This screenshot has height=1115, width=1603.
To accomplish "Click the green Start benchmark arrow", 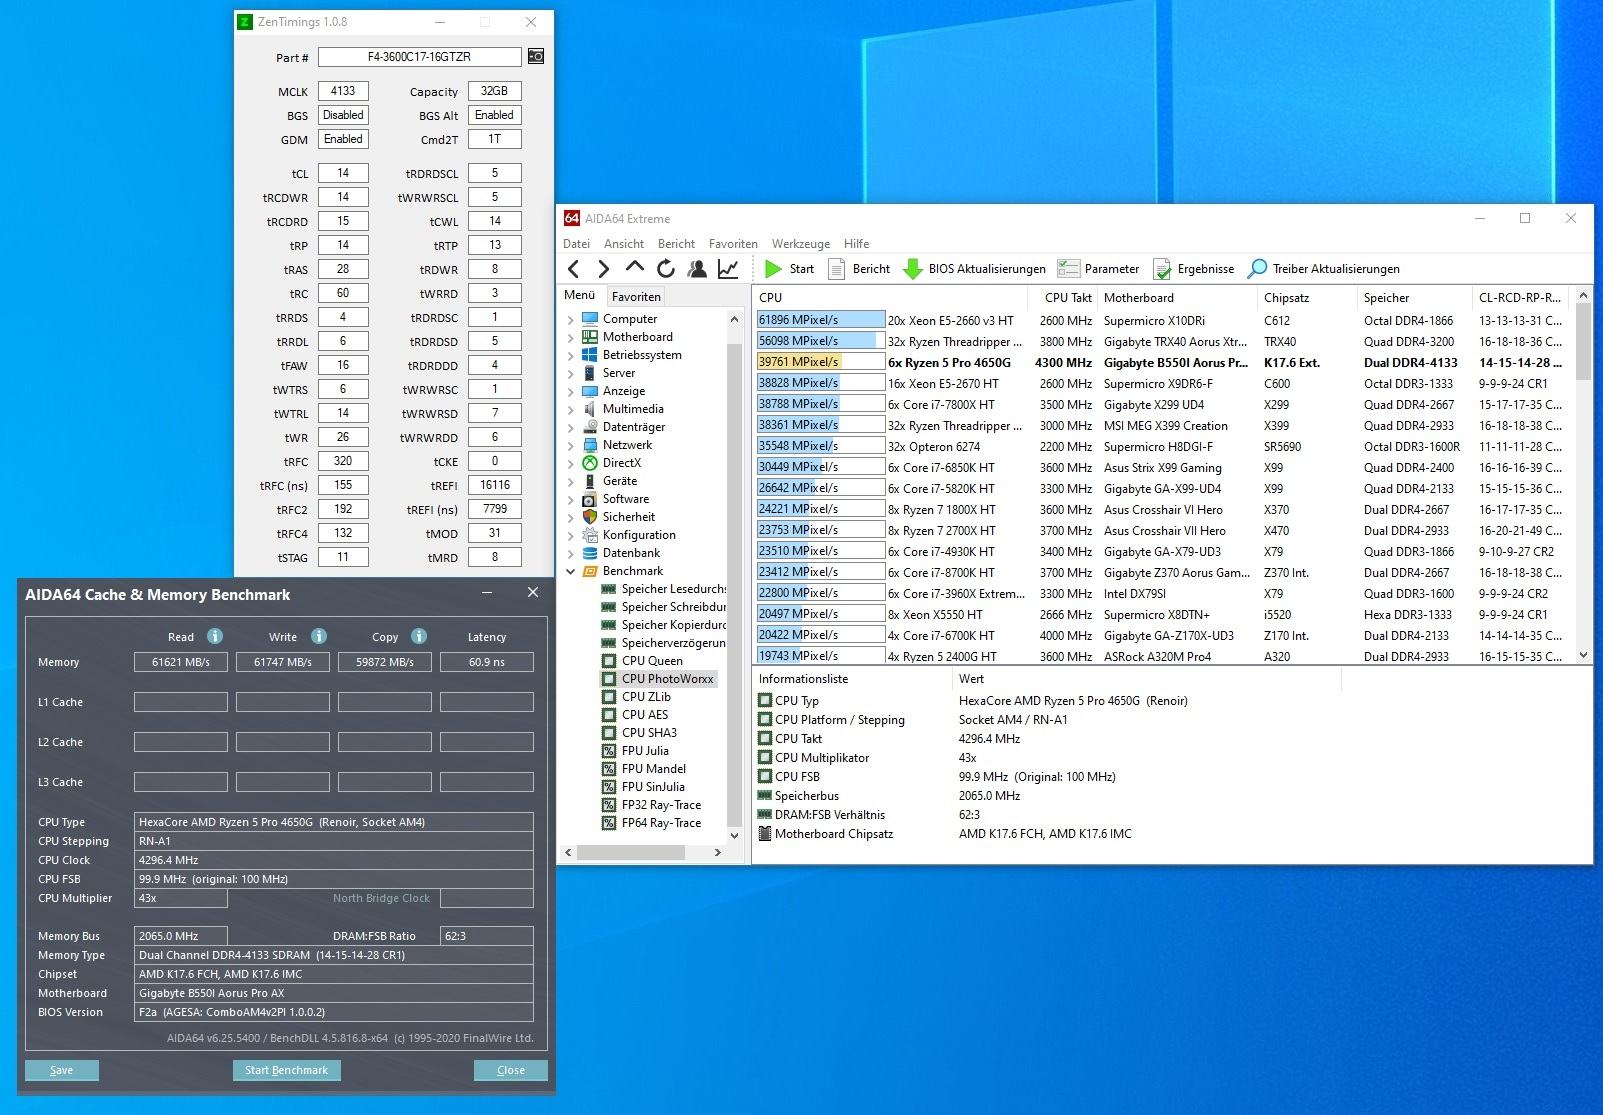I will pos(773,269).
